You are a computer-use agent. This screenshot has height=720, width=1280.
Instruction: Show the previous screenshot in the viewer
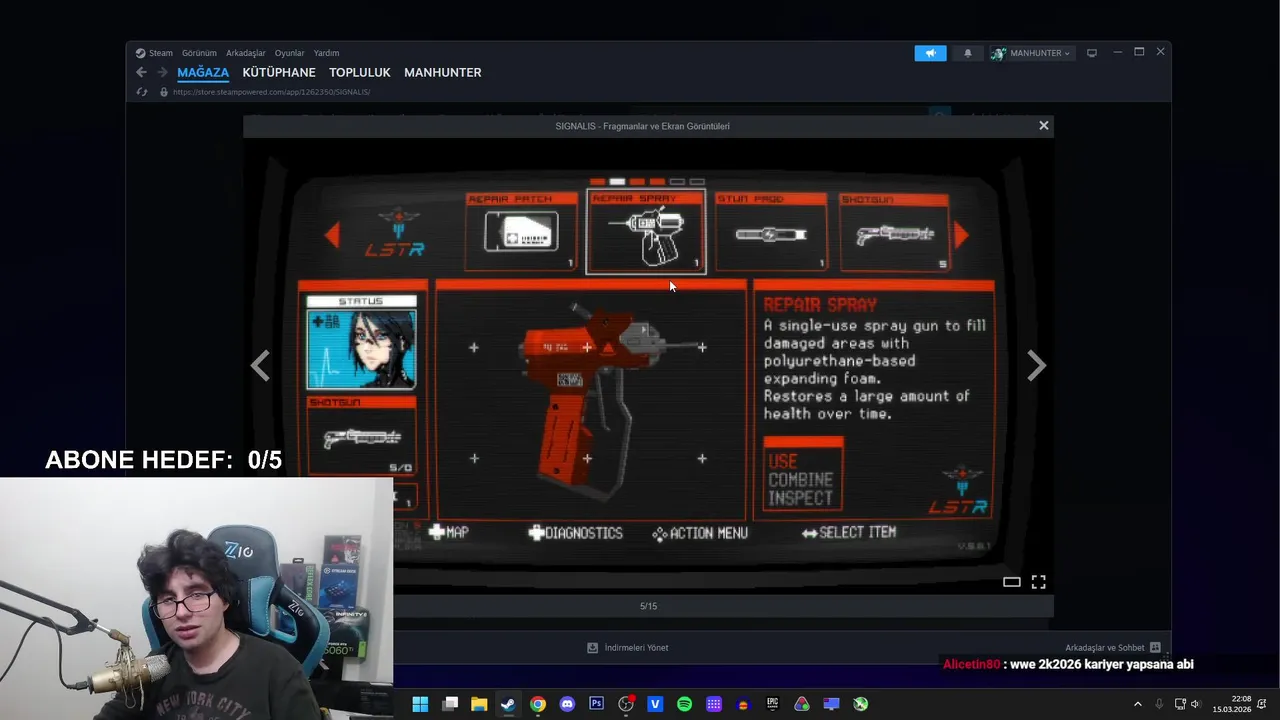point(260,366)
